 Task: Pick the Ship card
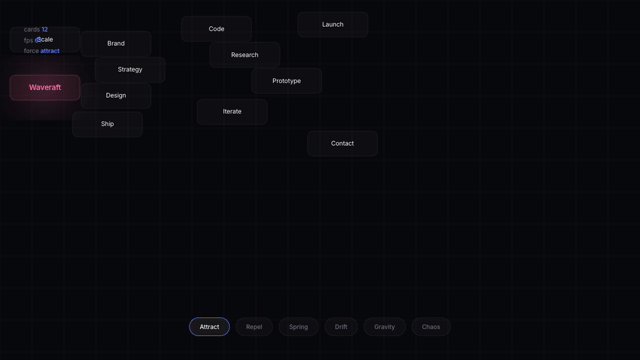tap(107, 124)
